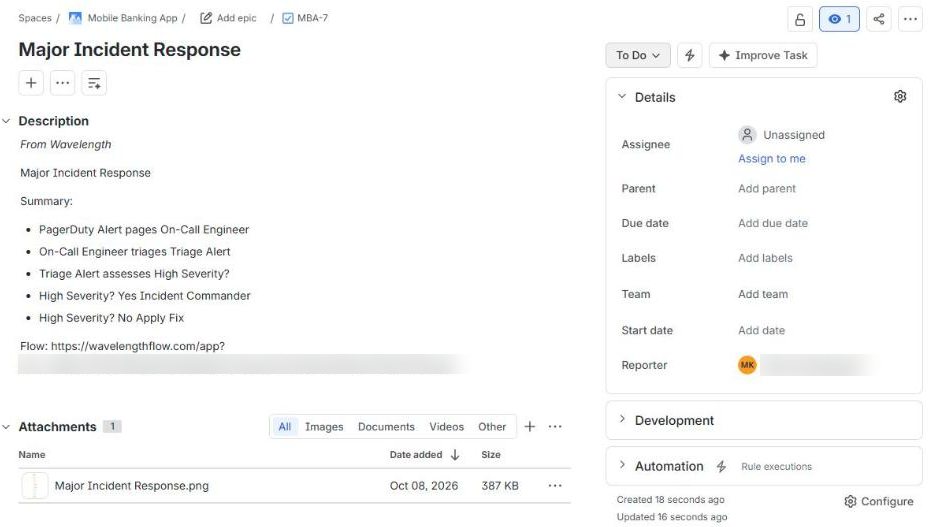This screenshot has width=928, height=527.
Task: Expand the Automation section
Action: point(622,465)
